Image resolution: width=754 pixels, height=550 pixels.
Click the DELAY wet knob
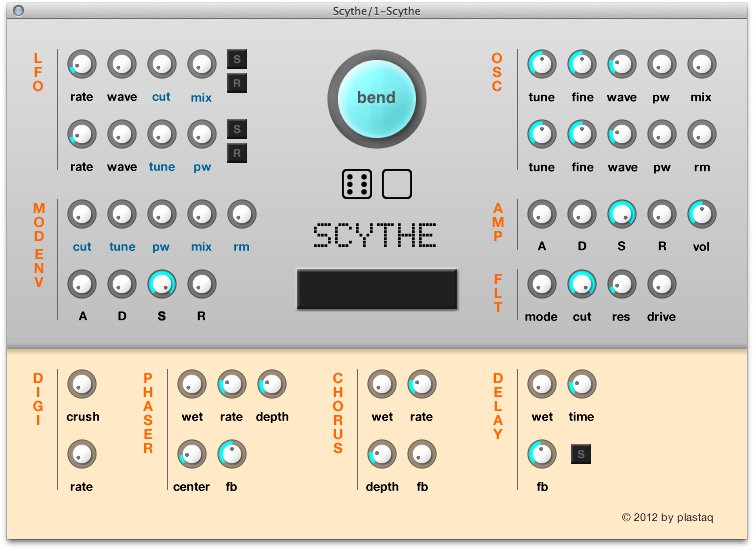click(542, 384)
